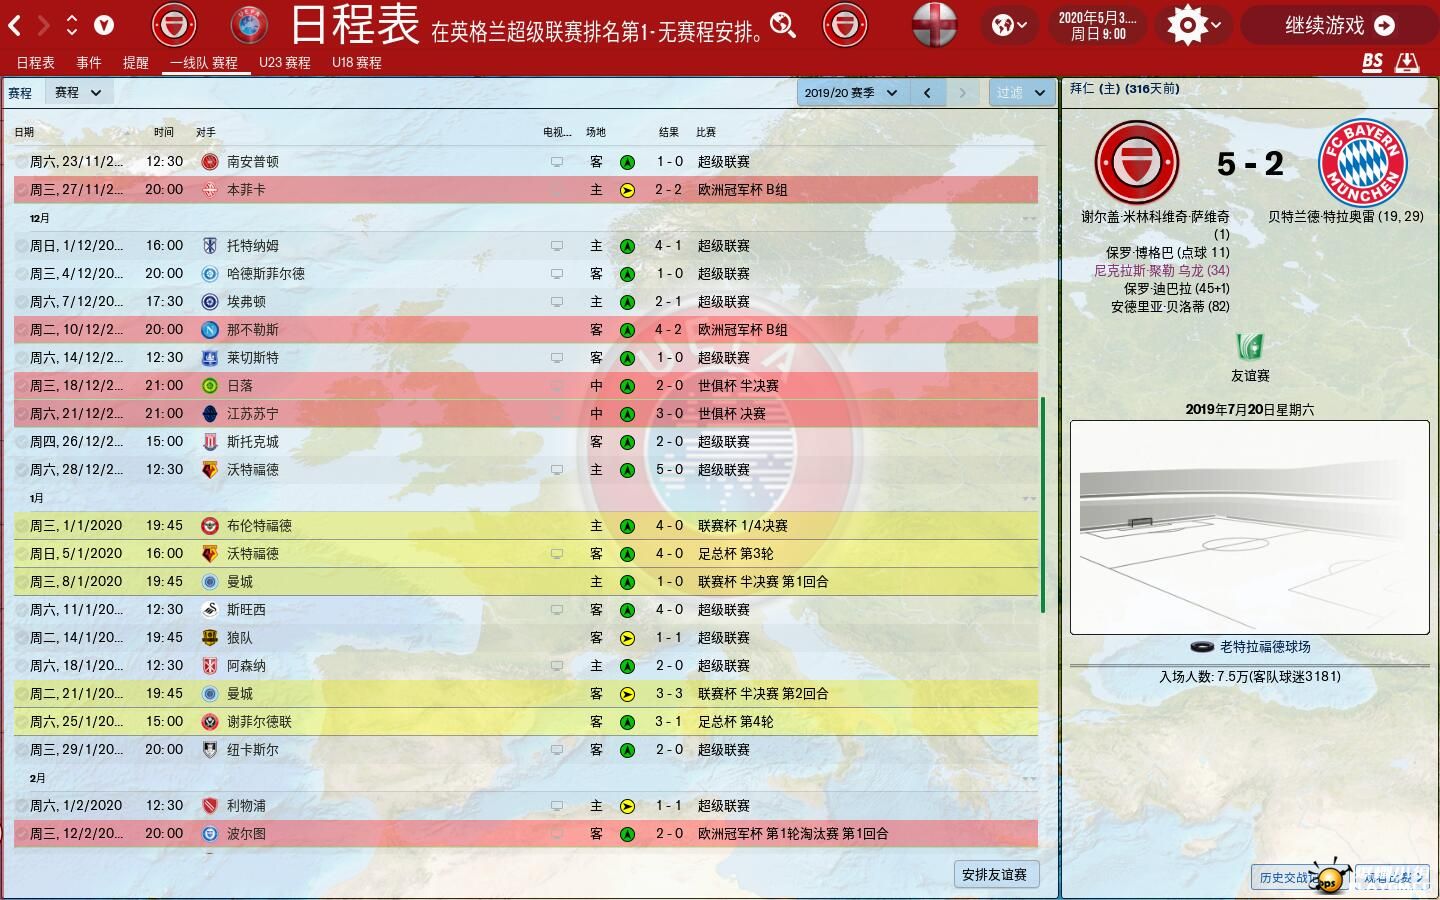Open the 5 - 0 result against 沃特福德
The image size is (1440, 900).
[670, 469]
